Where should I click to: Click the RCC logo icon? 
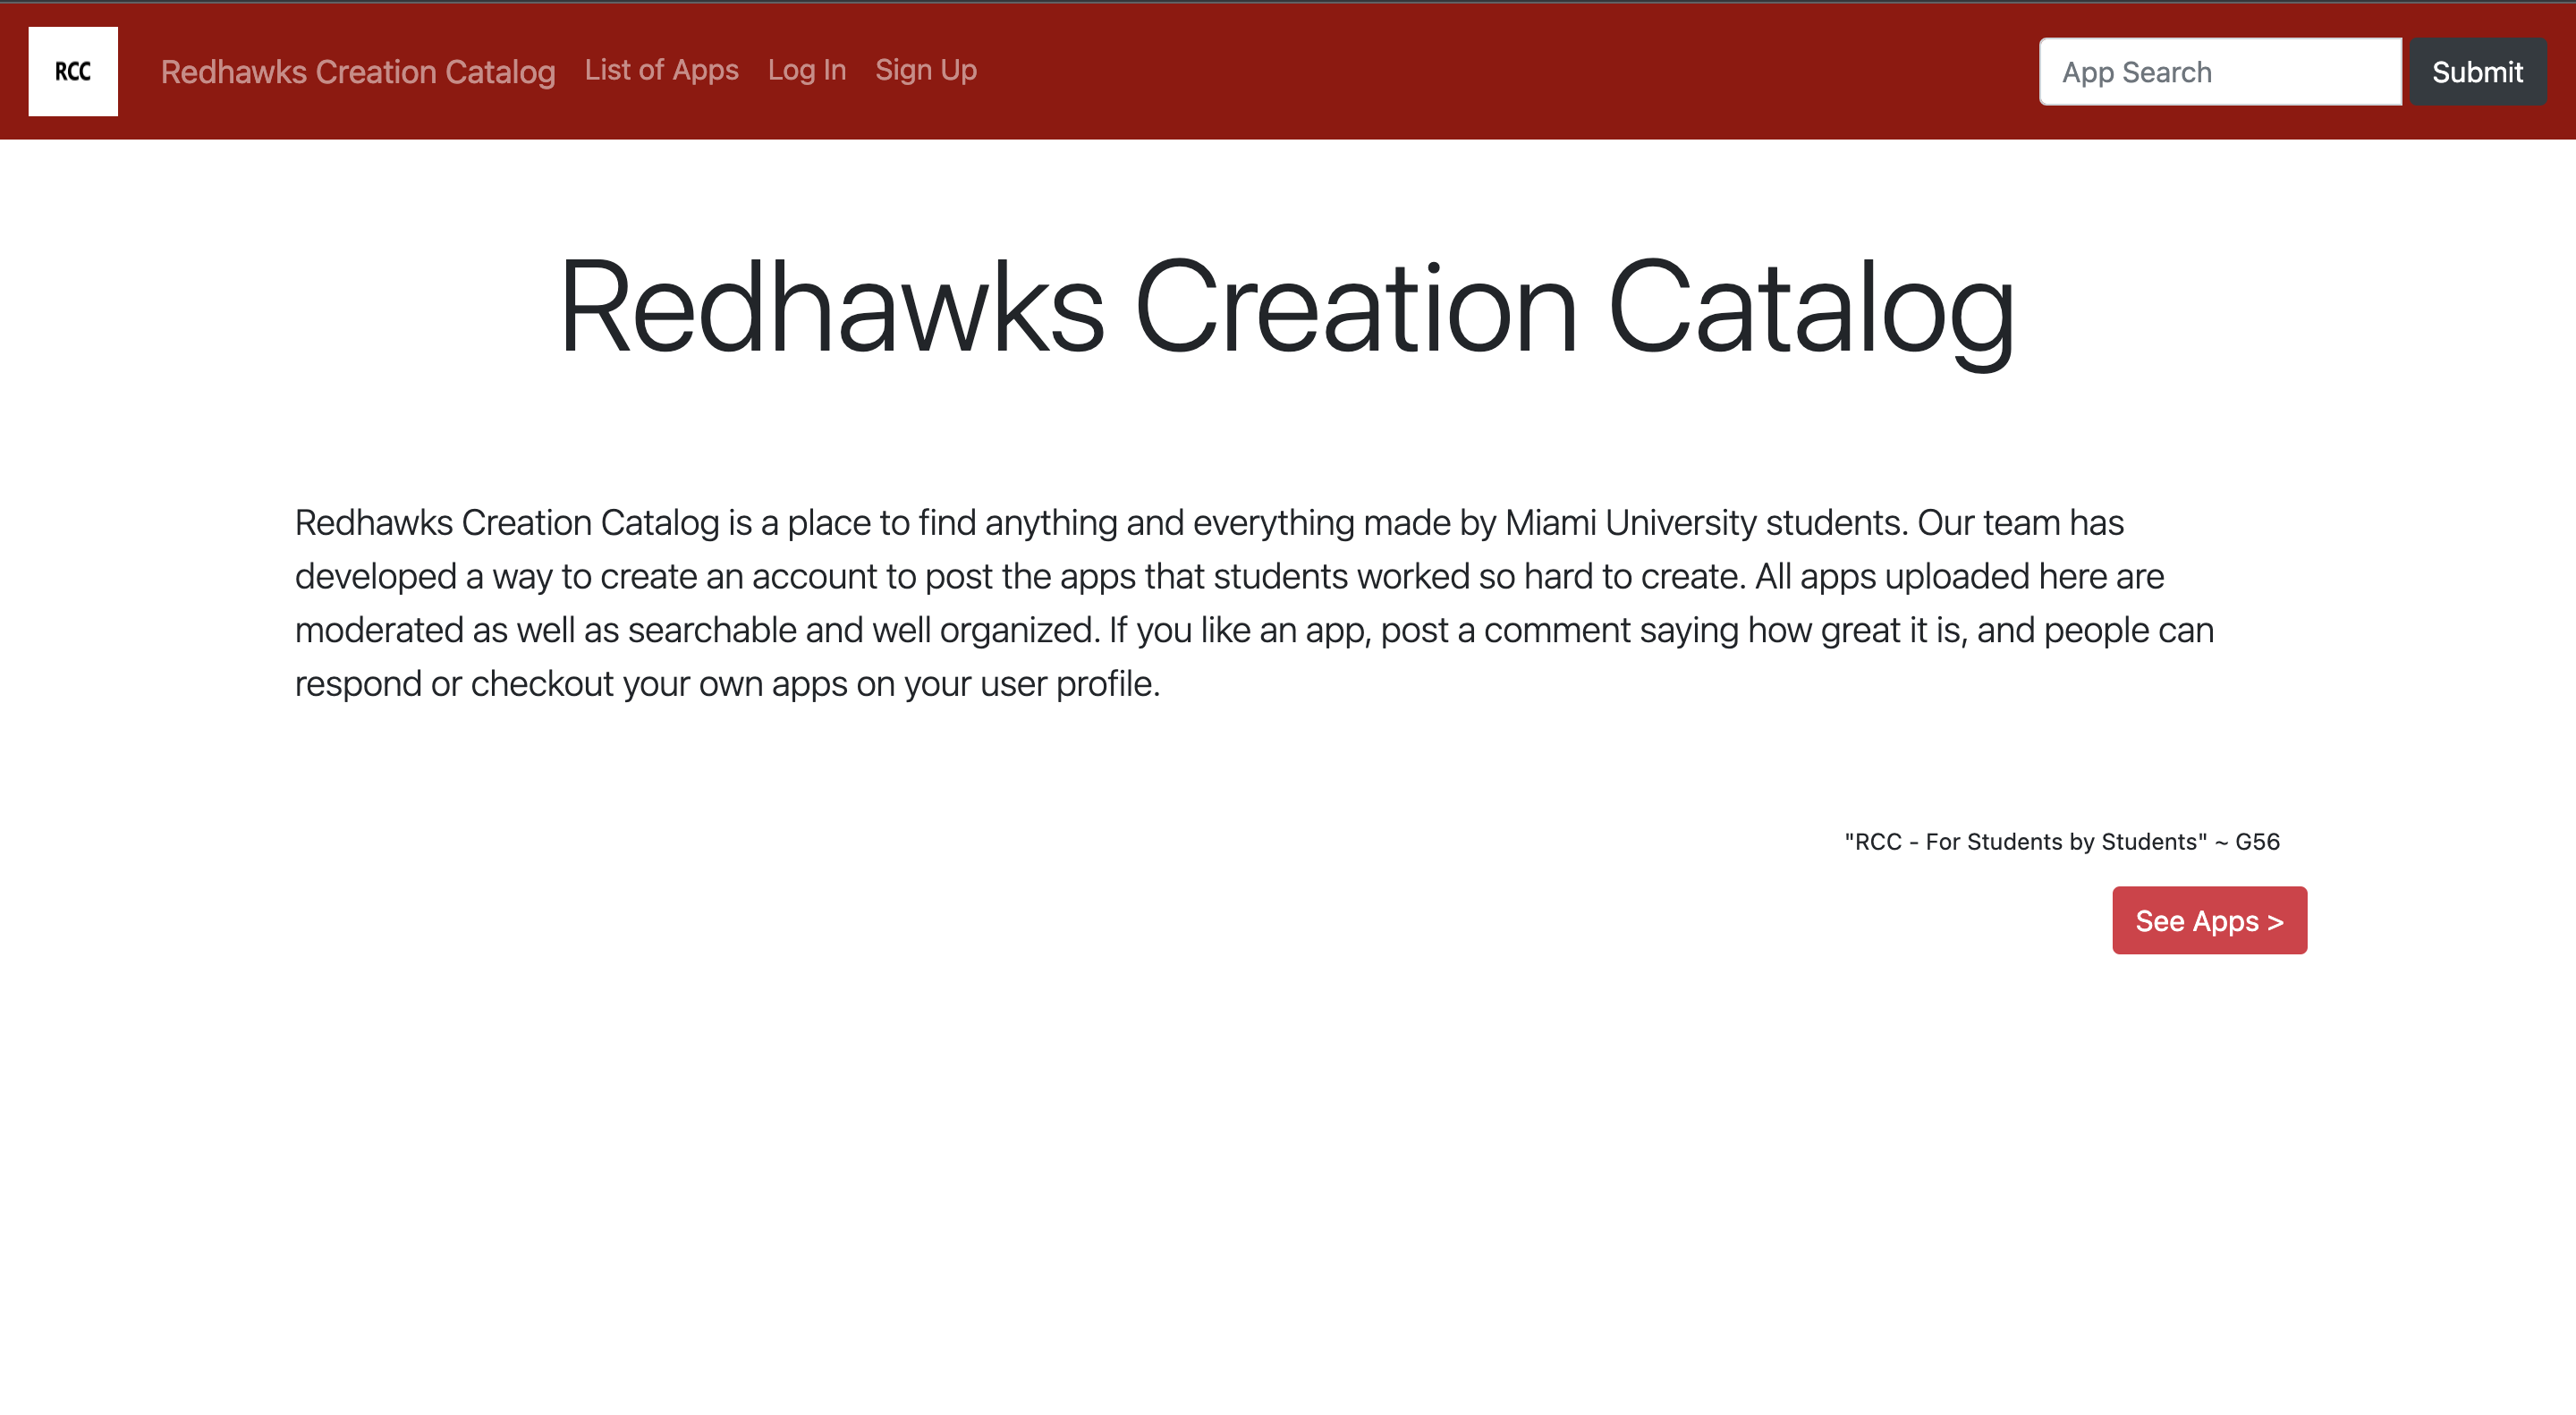(73, 71)
